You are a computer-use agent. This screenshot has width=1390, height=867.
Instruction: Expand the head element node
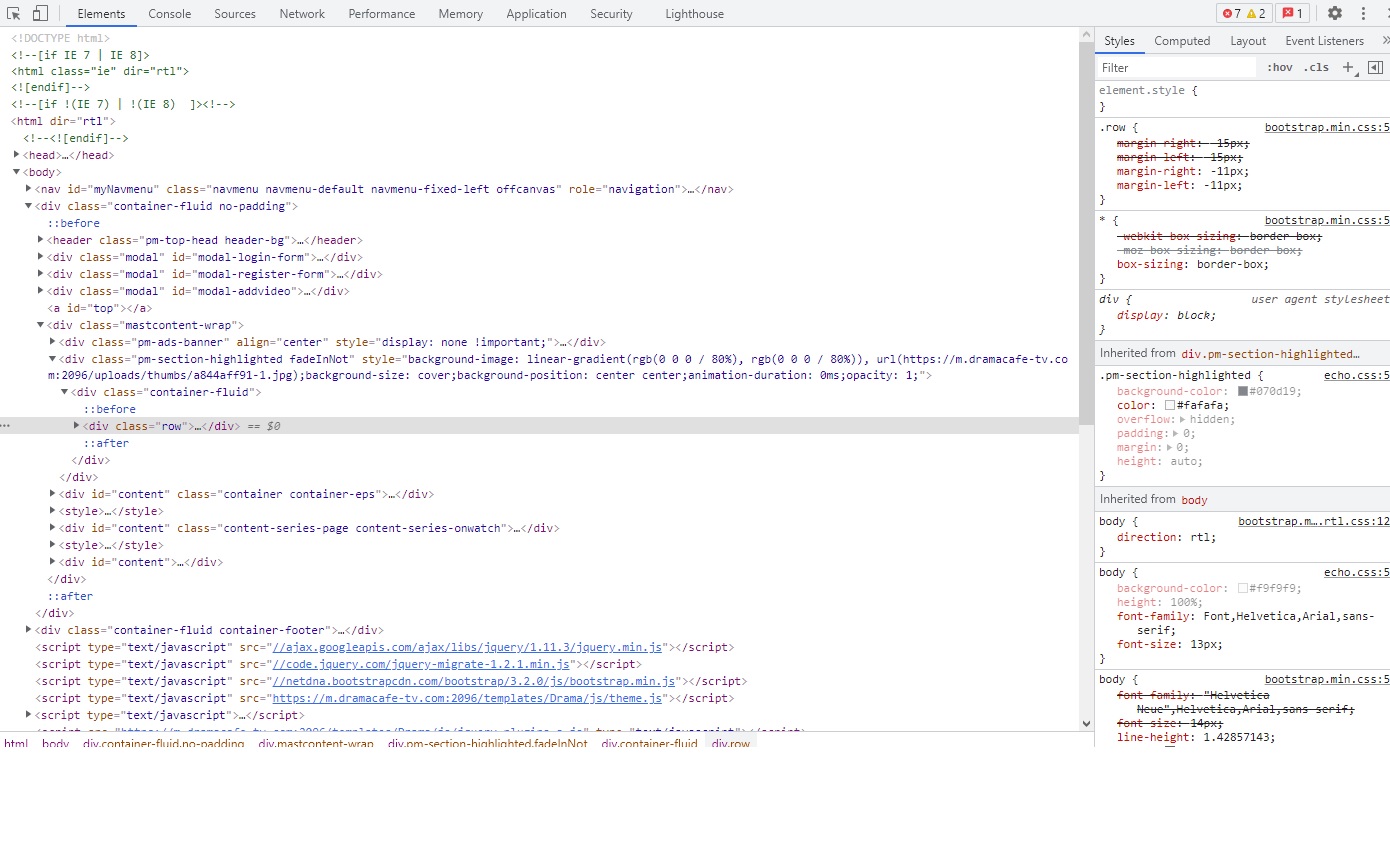click(x=17, y=155)
